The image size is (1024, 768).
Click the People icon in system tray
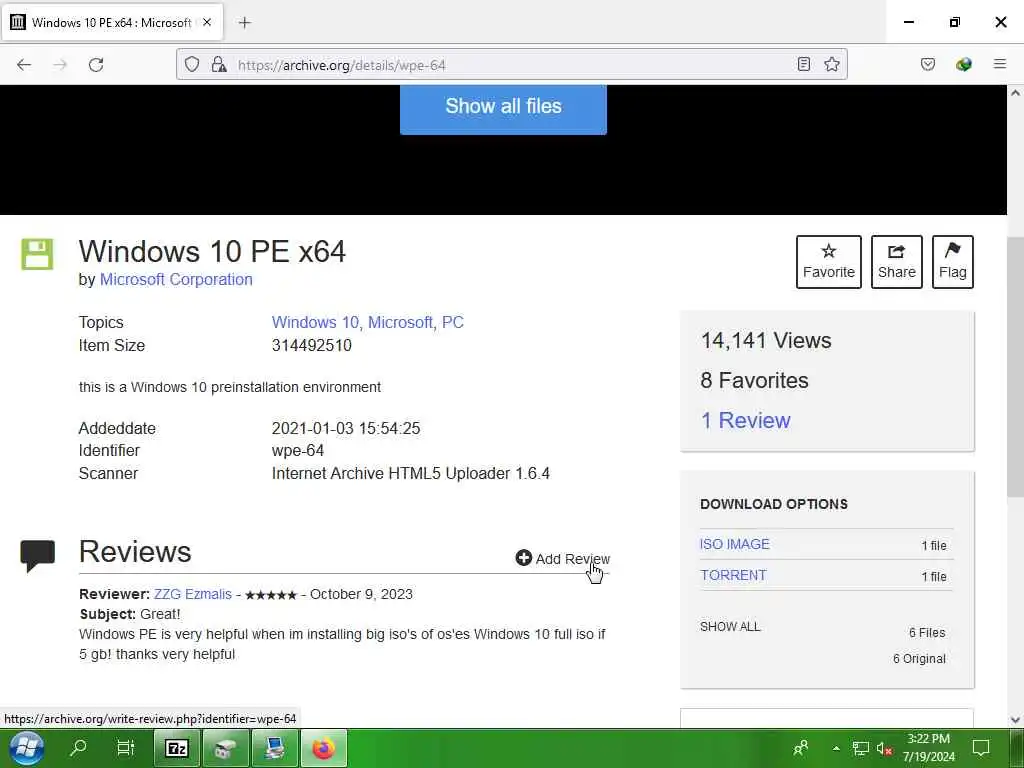801,748
